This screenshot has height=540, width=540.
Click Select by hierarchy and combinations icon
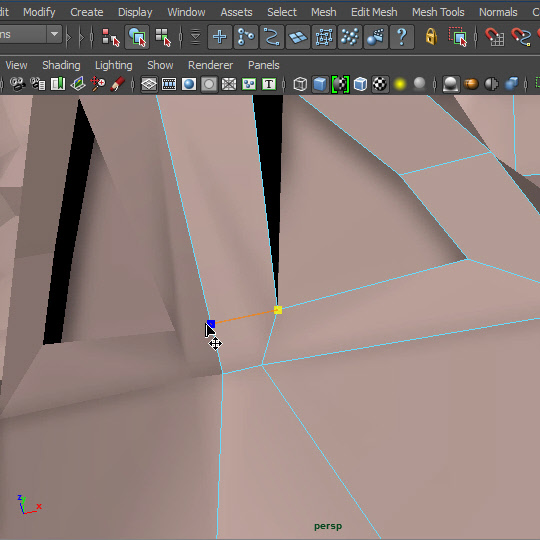coord(111,37)
